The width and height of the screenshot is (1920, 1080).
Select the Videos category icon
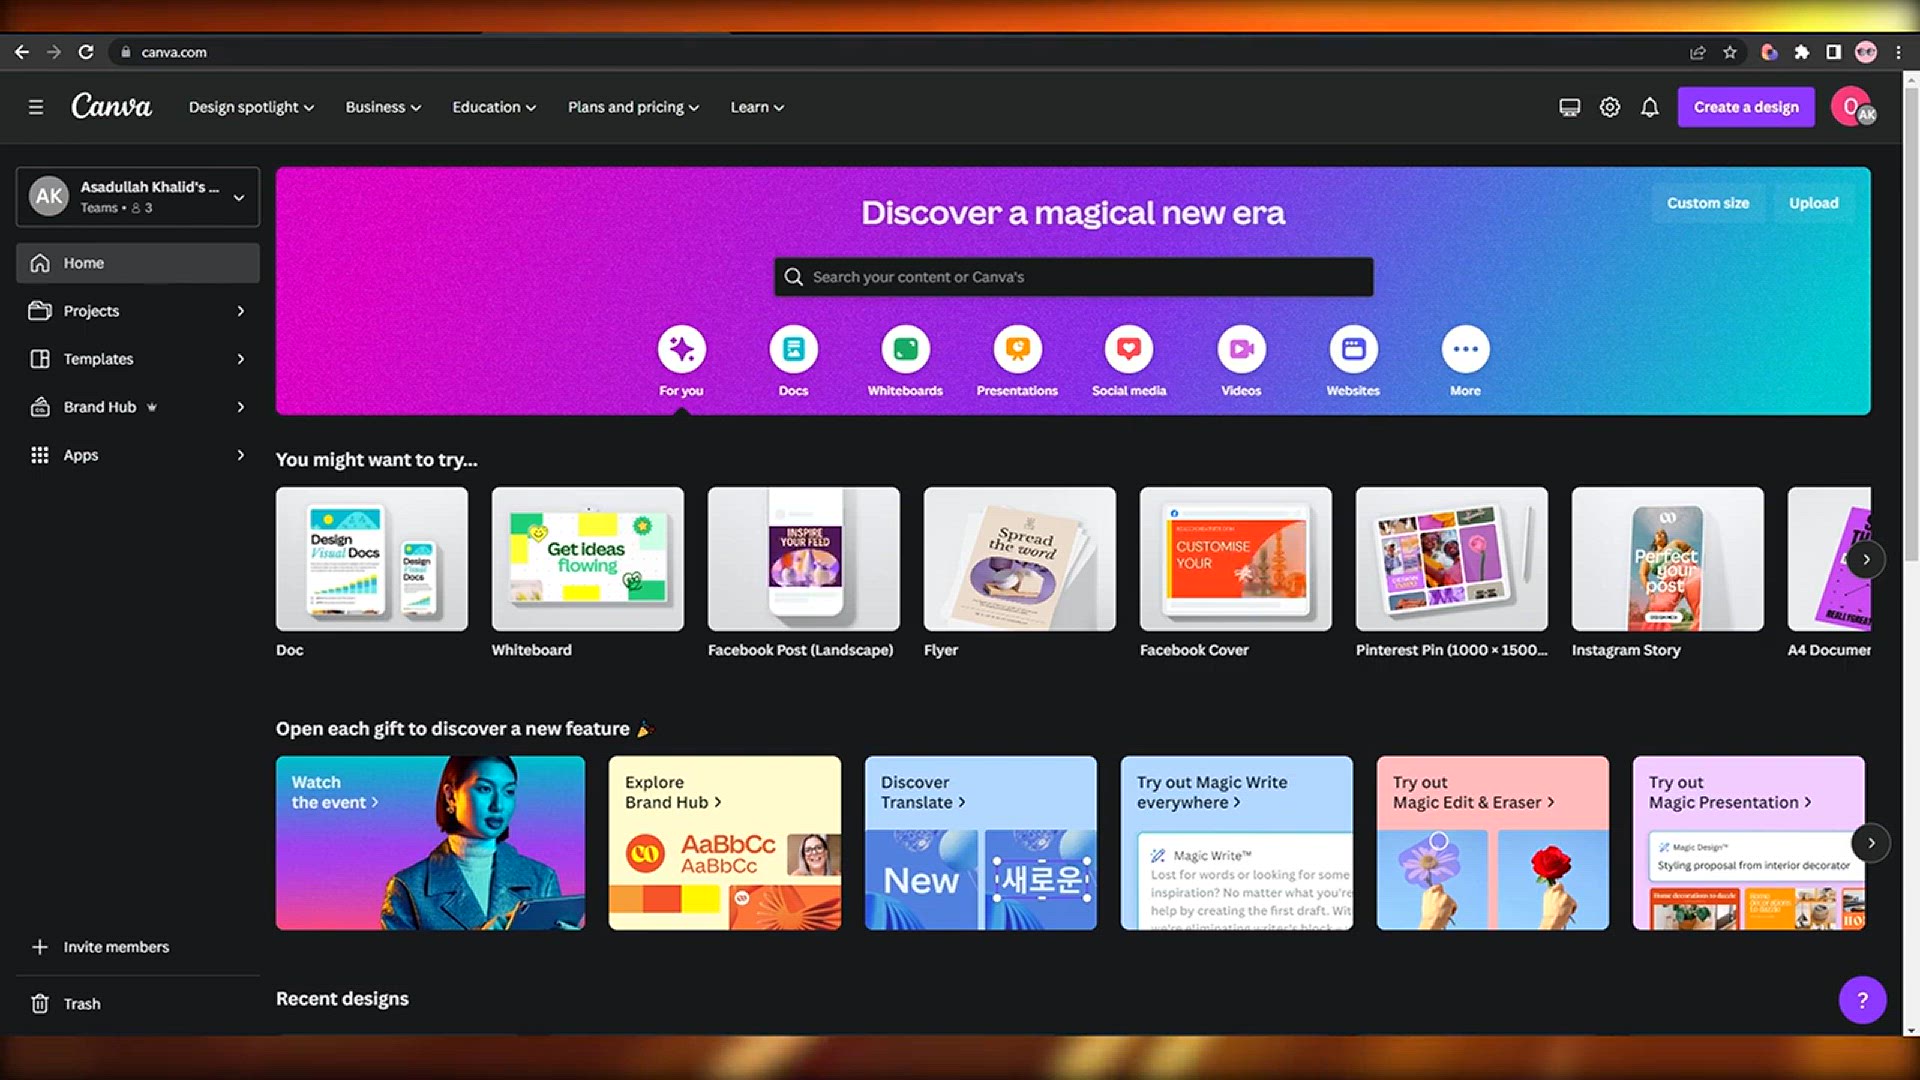click(x=1242, y=349)
